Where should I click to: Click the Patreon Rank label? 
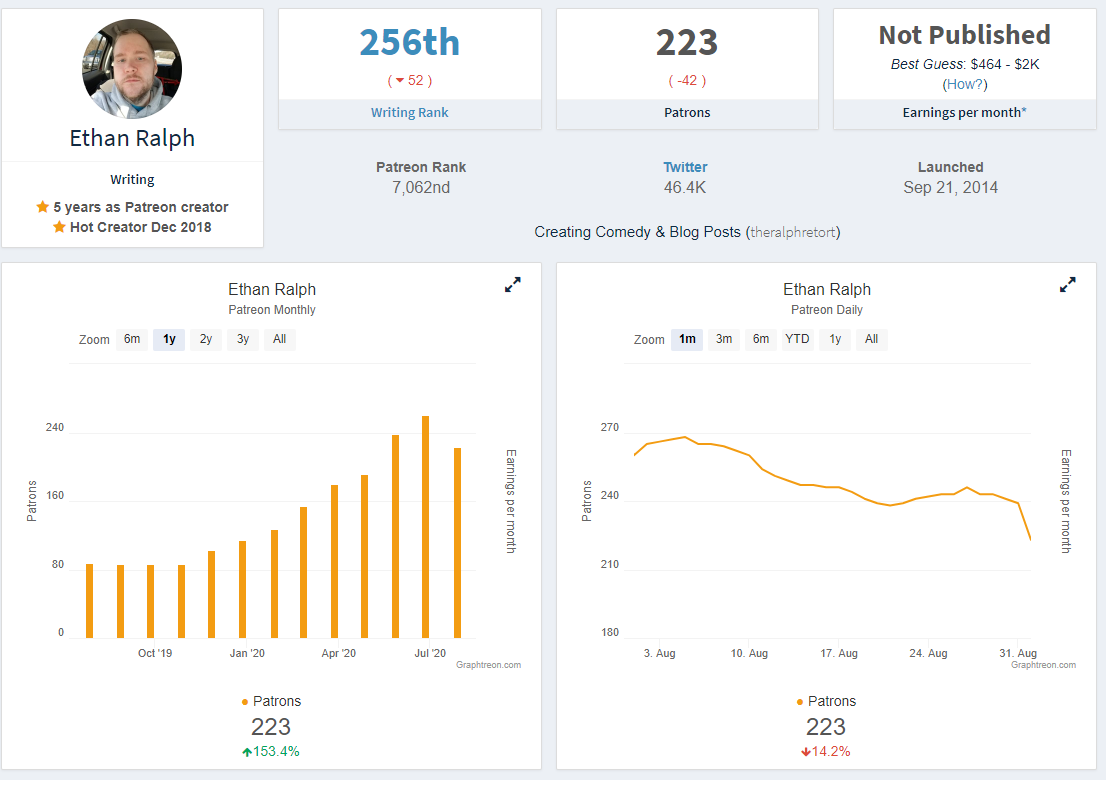[421, 168]
